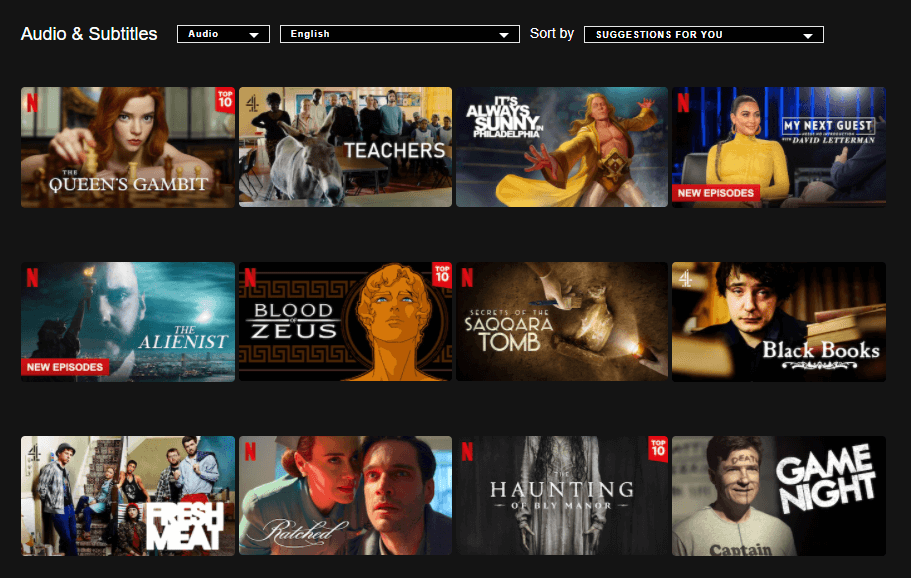This screenshot has width=911, height=578.
Task: Click New Episodes badge on My Next Guest
Action: (716, 193)
